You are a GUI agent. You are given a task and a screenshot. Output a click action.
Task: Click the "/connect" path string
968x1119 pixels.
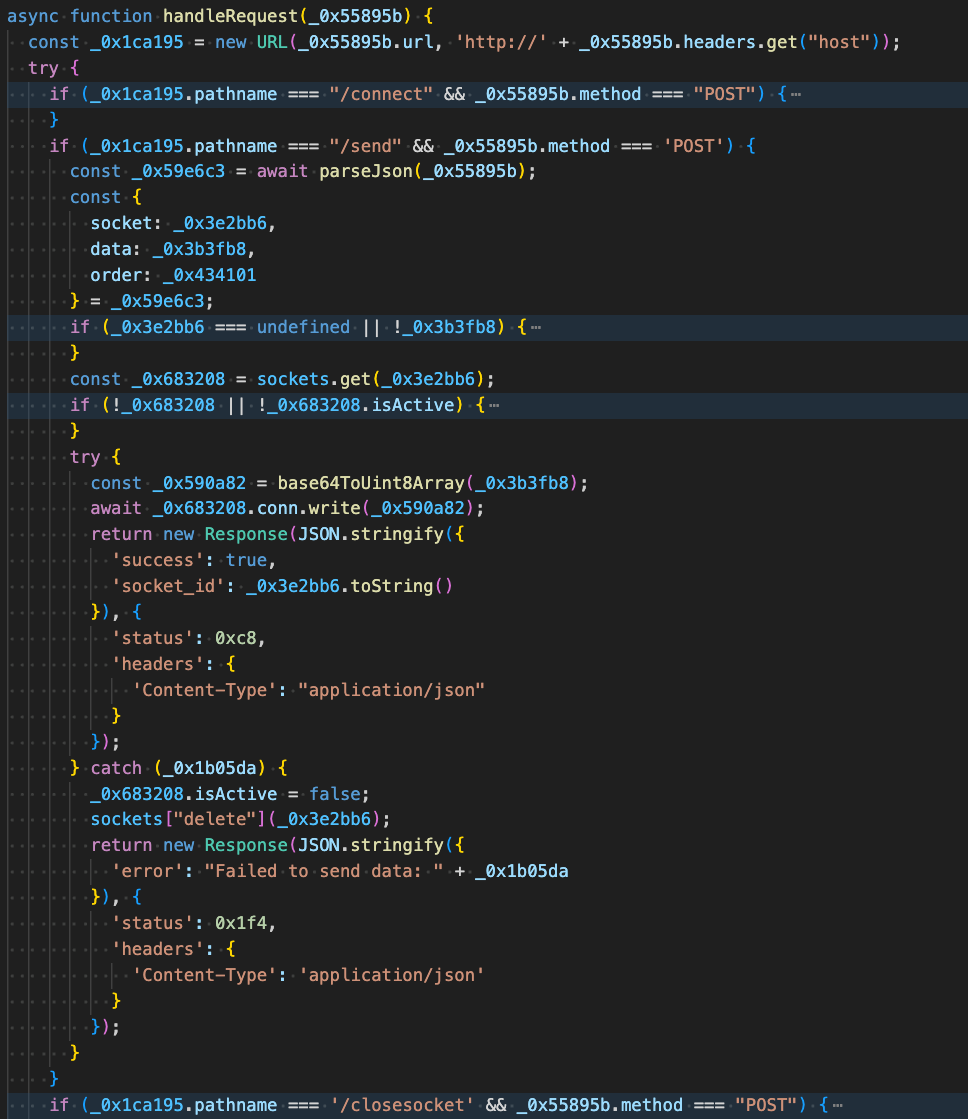coord(381,94)
